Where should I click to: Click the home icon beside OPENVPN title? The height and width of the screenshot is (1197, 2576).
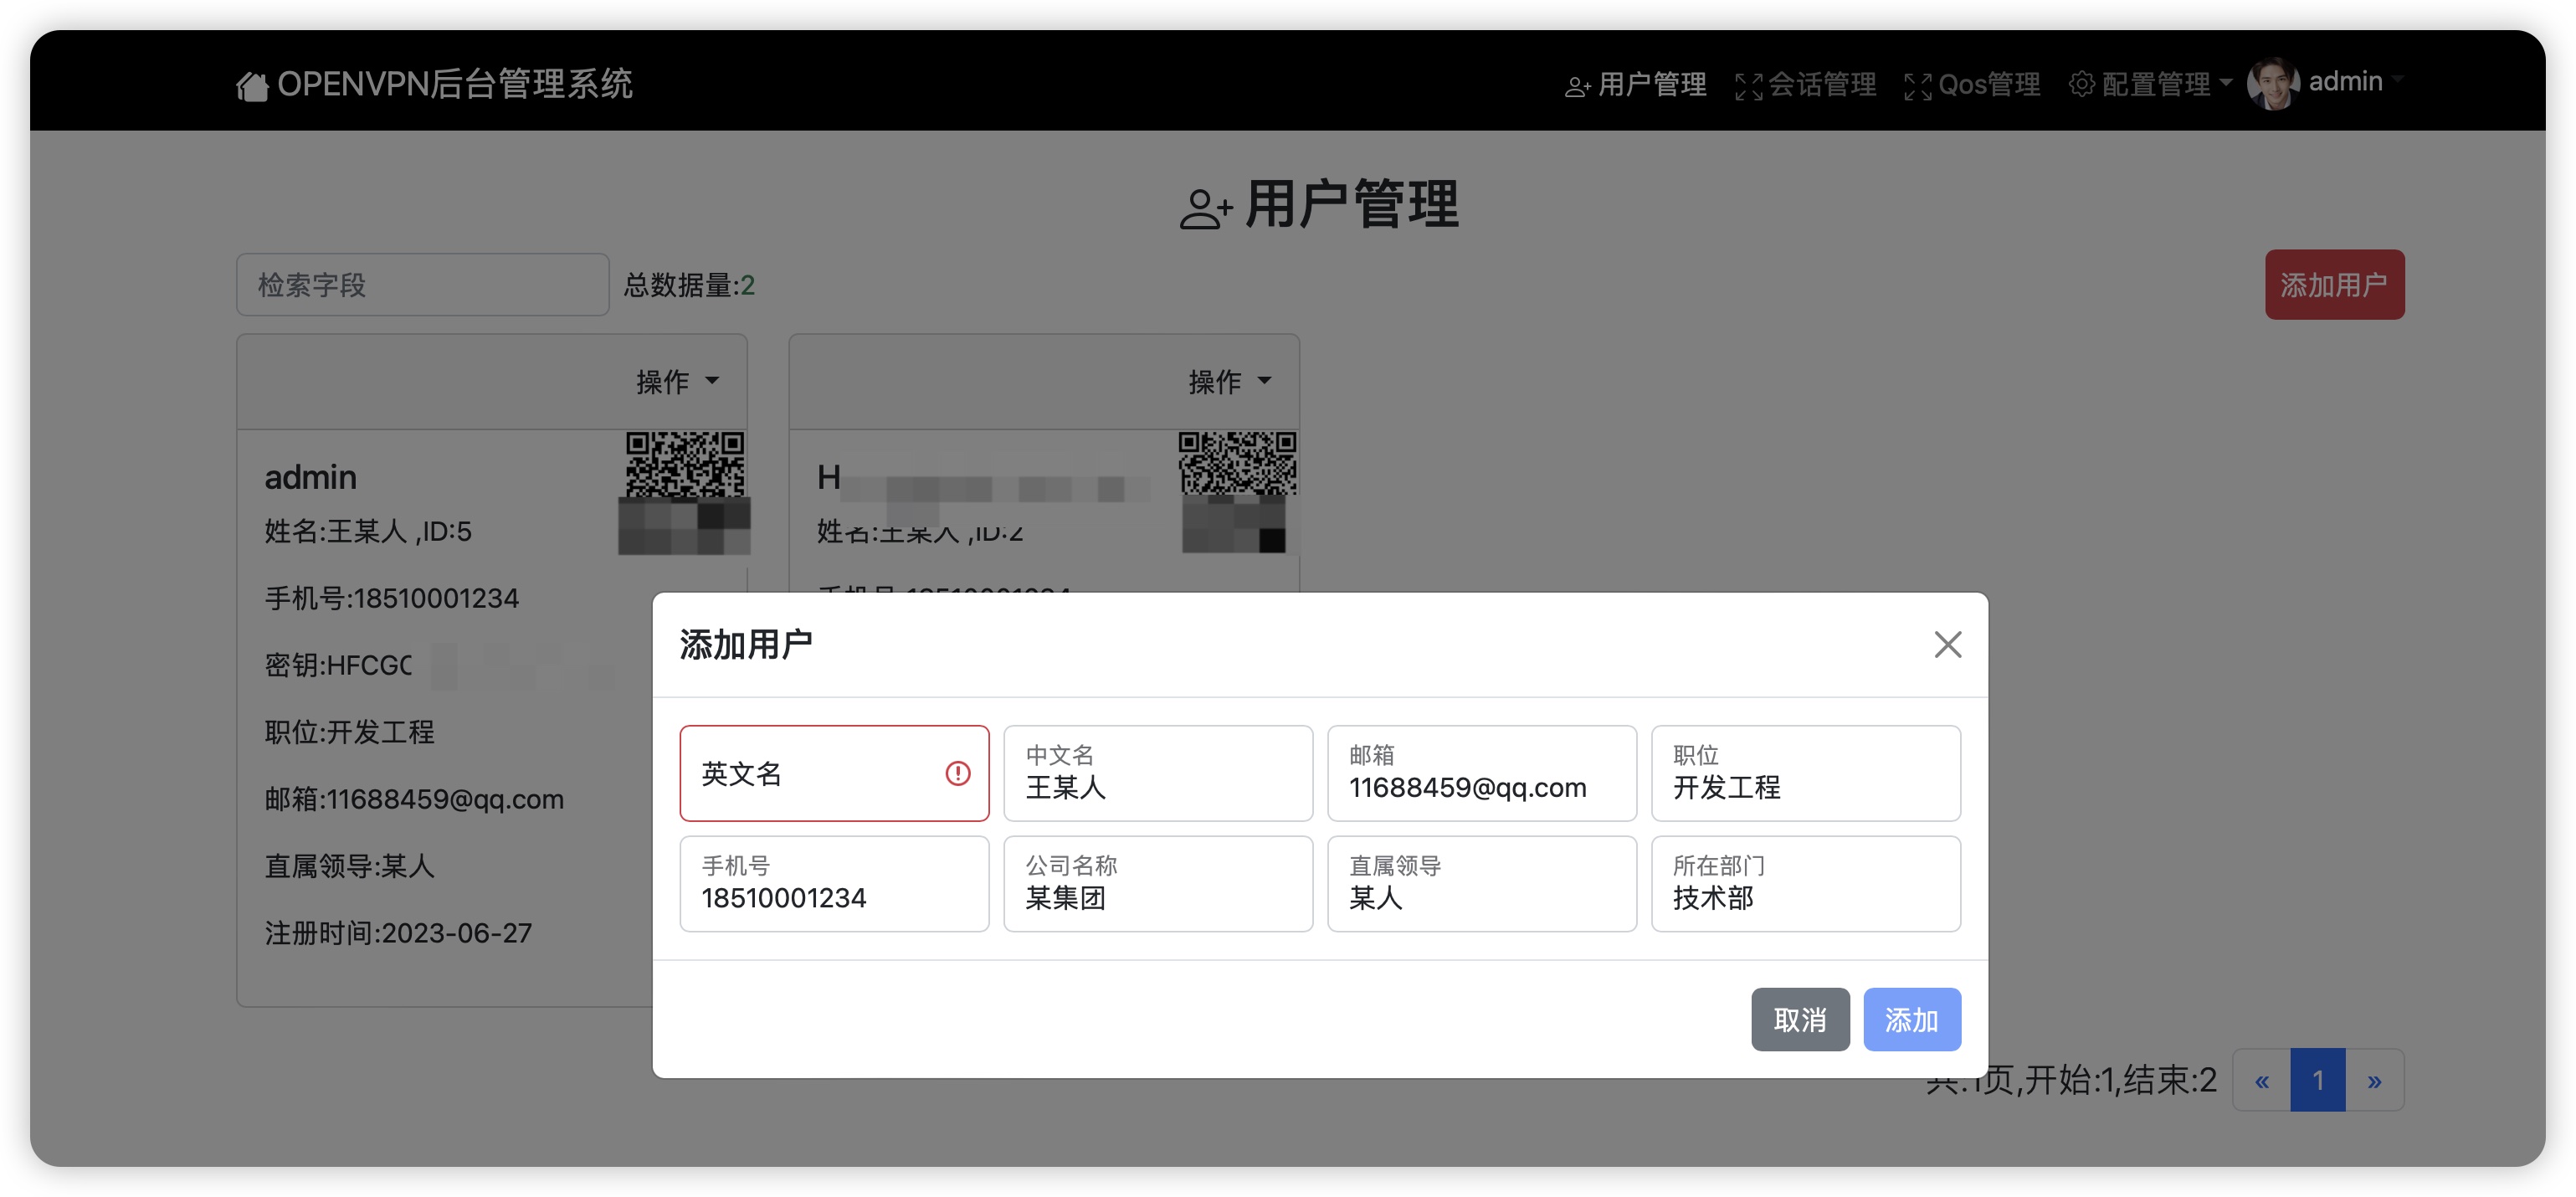pyautogui.click(x=252, y=86)
